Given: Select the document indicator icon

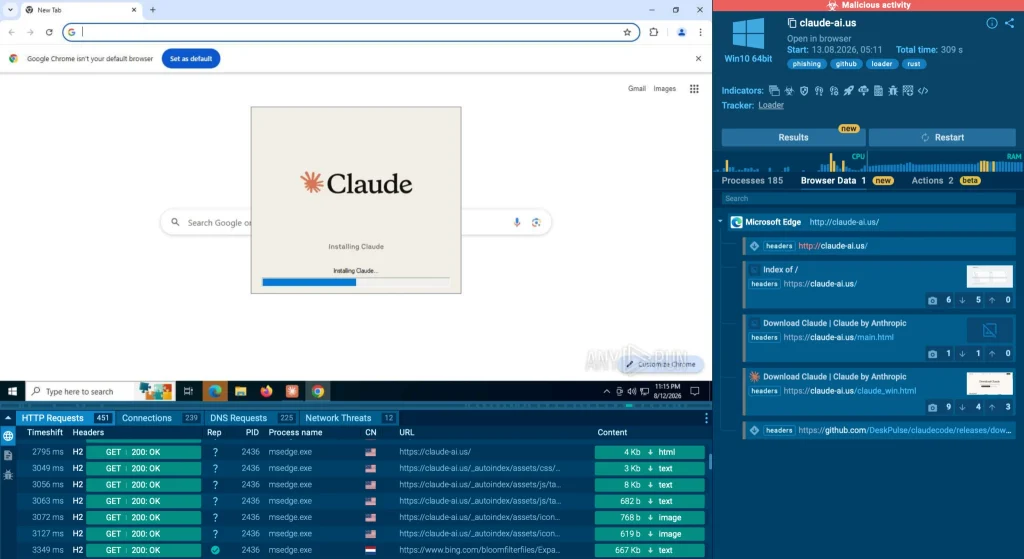Looking at the screenshot, I should [878, 91].
